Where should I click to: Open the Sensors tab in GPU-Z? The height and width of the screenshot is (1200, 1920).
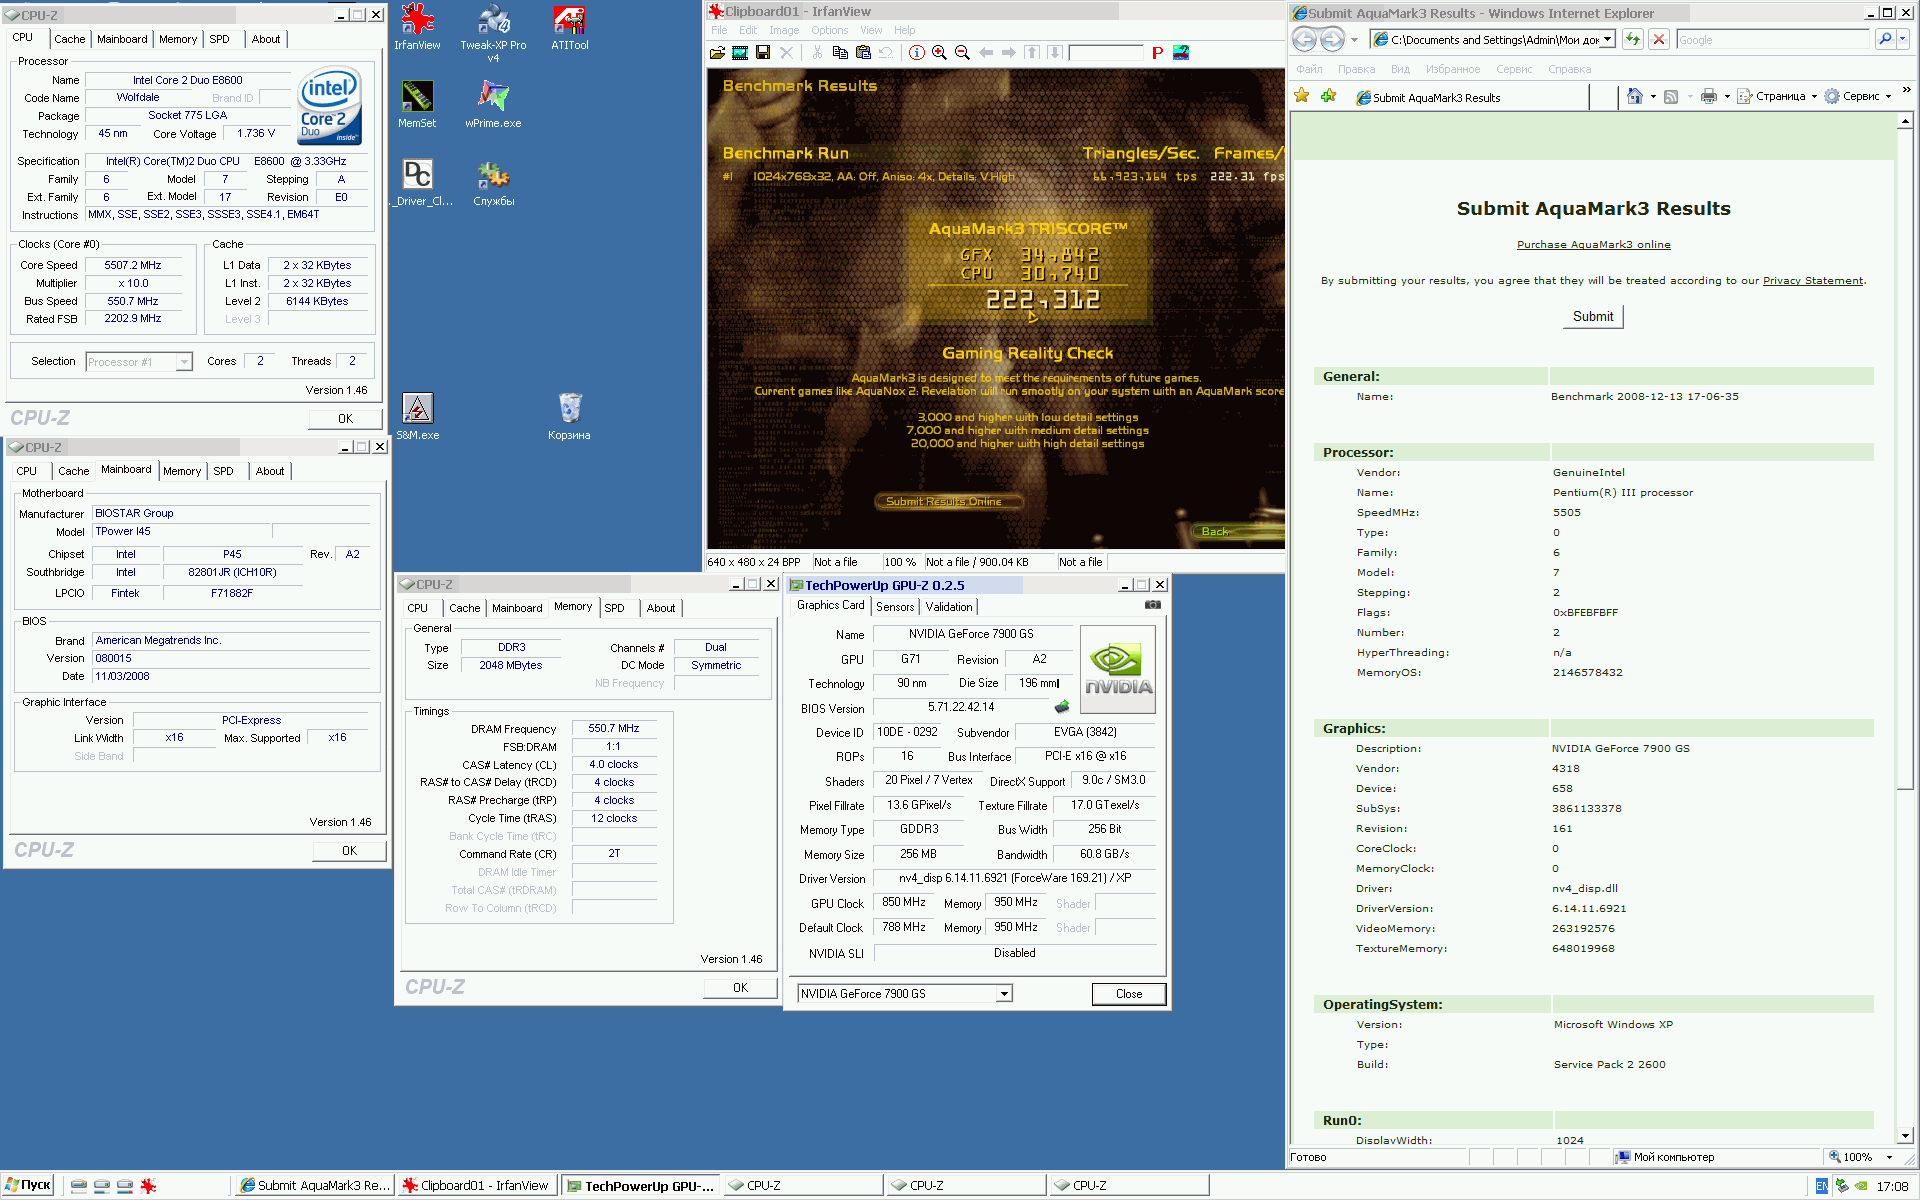coord(895,607)
